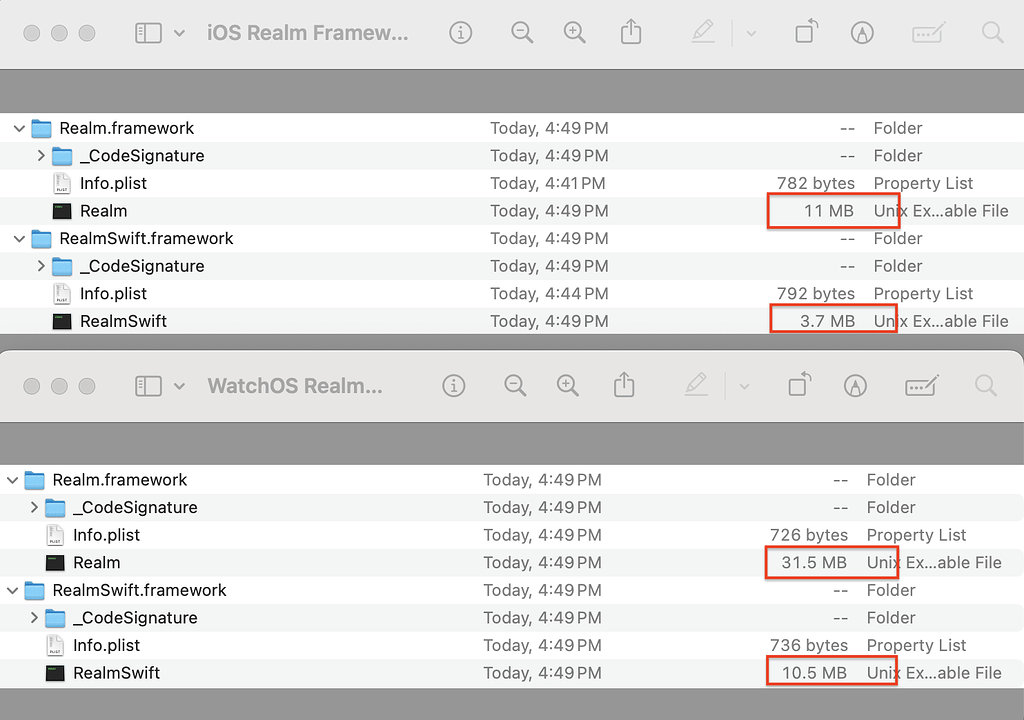
Task: Click the Zoom Out magnifier in the WatchOS toolbar
Action: [514, 384]
